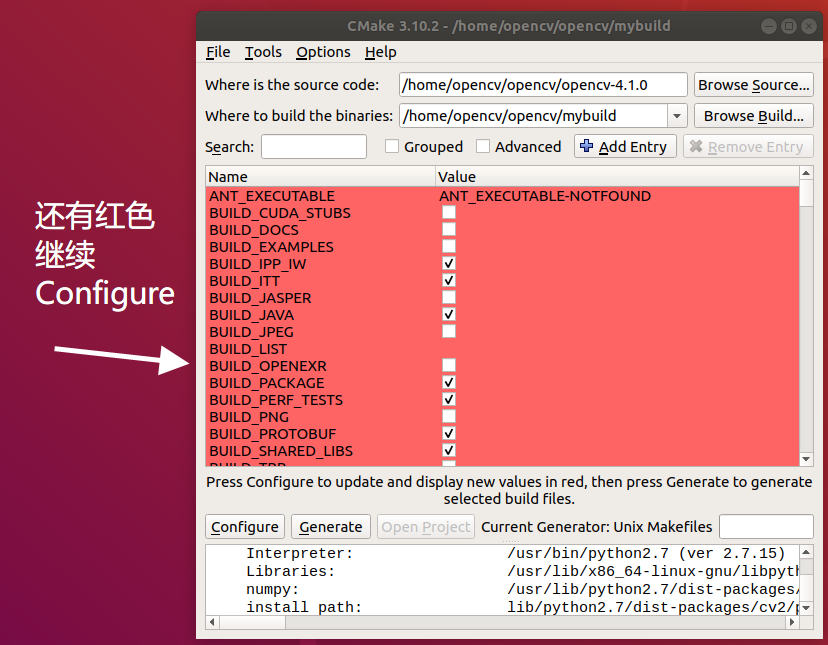828x645 pixels.
Task: Toggle the BUILD_PNG checkbox
Action: click(449, 416)
